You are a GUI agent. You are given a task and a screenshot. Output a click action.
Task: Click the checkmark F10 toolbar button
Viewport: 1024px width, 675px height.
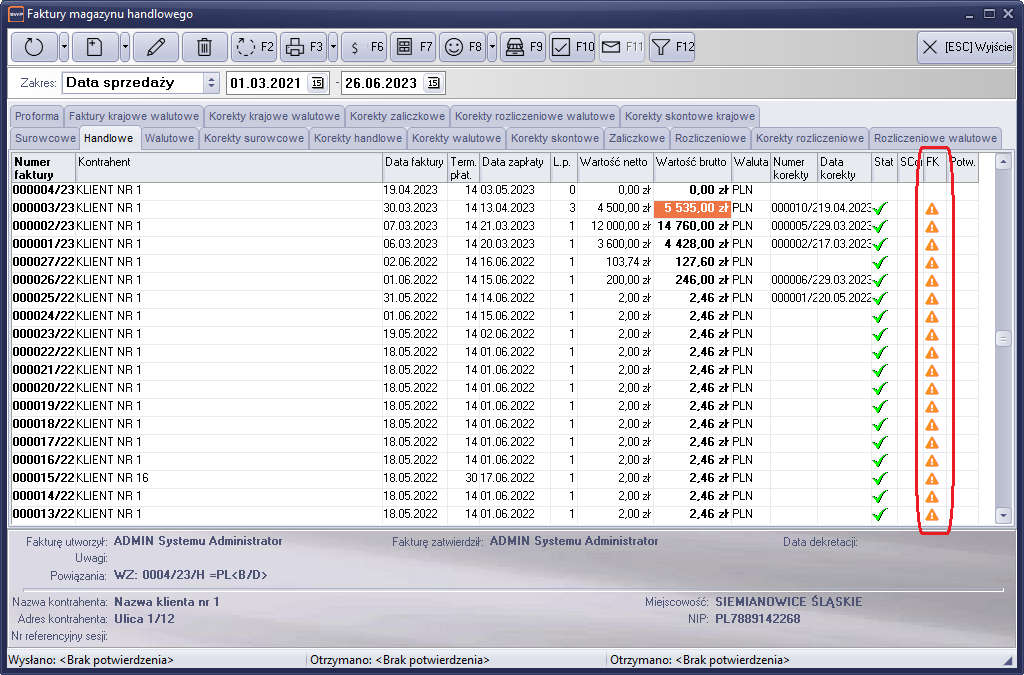point(573,47)
